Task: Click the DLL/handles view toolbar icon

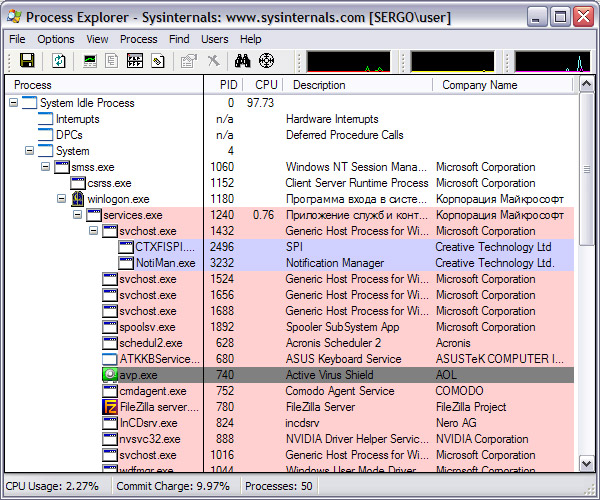Action: coord(157,60)
